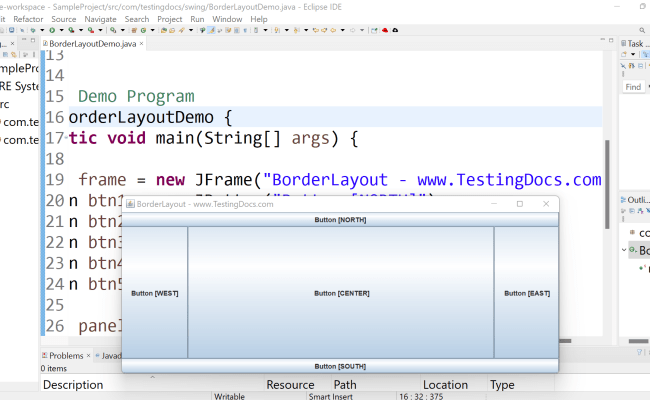Minimize the editor area
Viewport: 650px width, 400px height.
coord(602,40)
